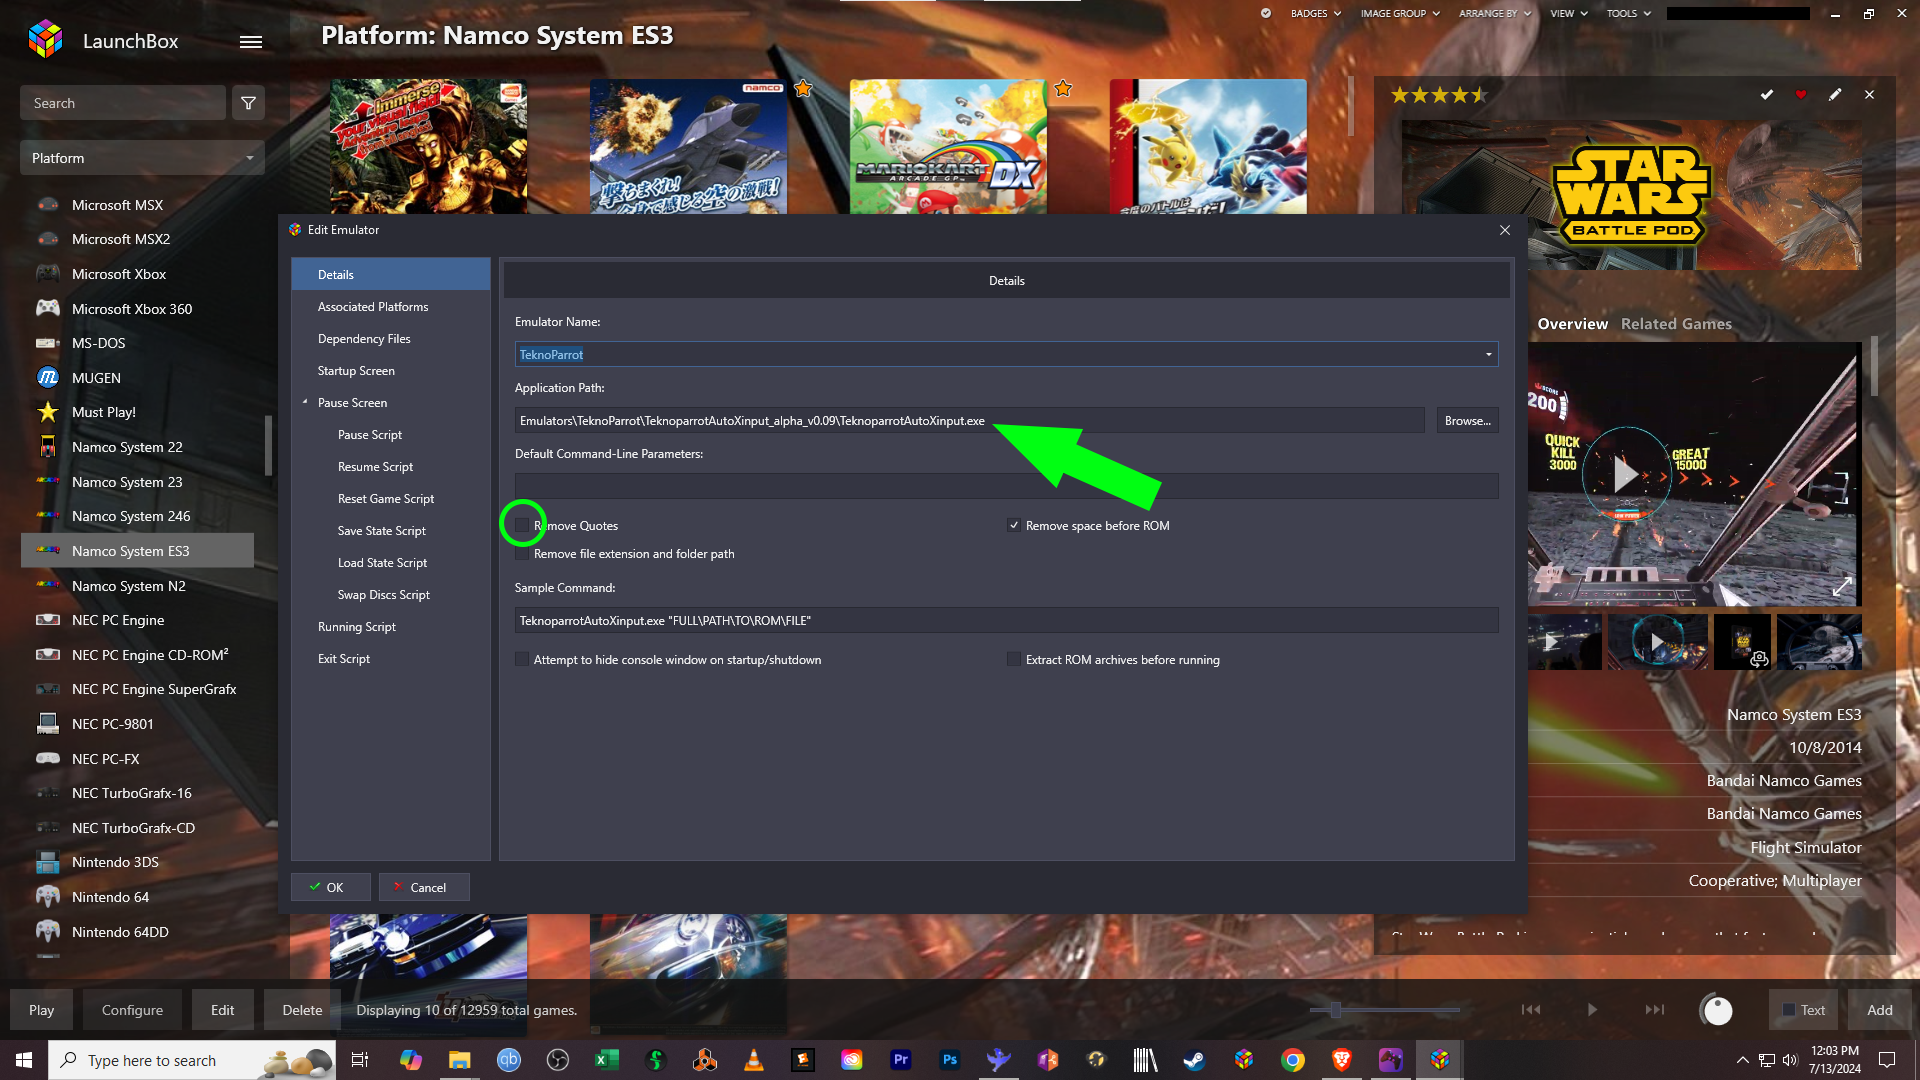
Task: Click the filter funnel icon beside Search
Action: pyautogui.click(x=249, y=103)
